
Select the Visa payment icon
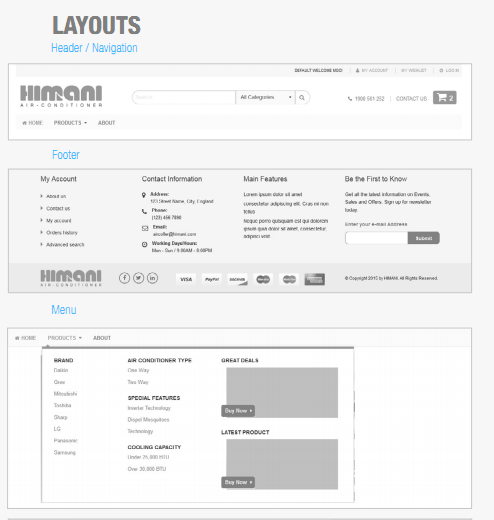[186, 279]
